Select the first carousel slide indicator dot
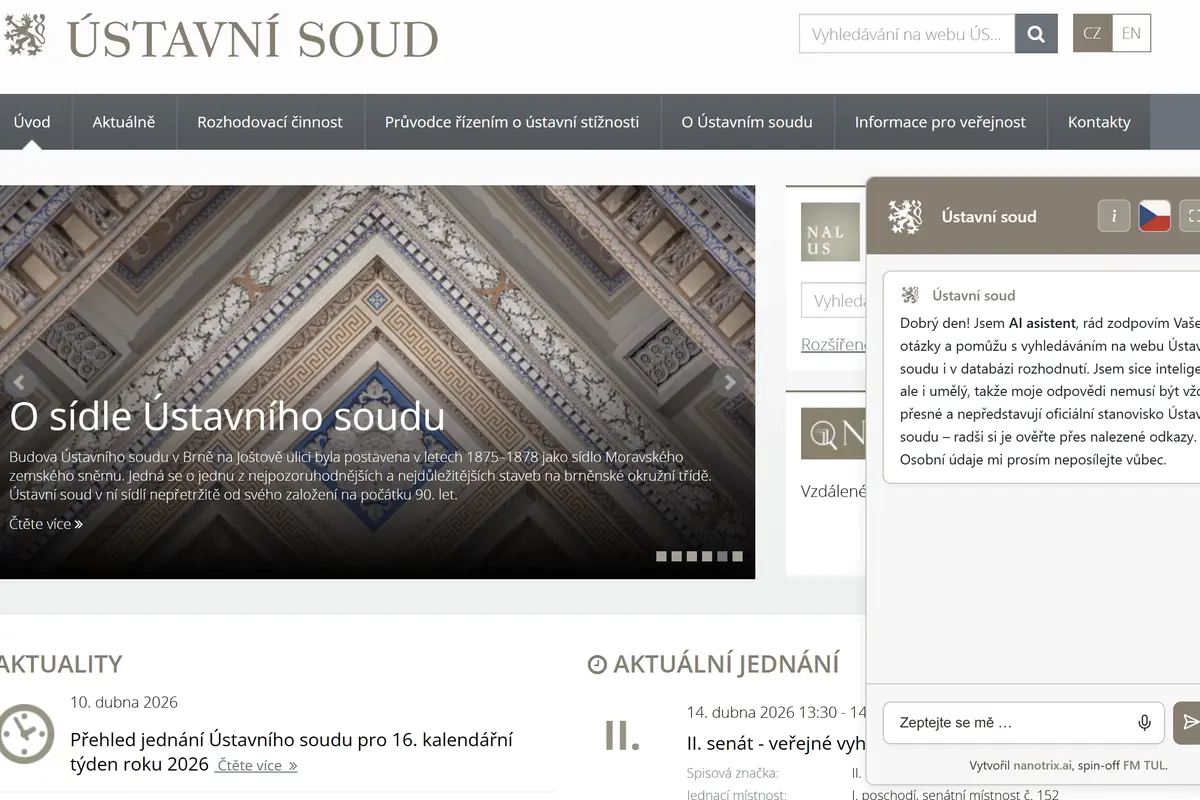Screen dimensions: 1200x800 pos(661,556)
